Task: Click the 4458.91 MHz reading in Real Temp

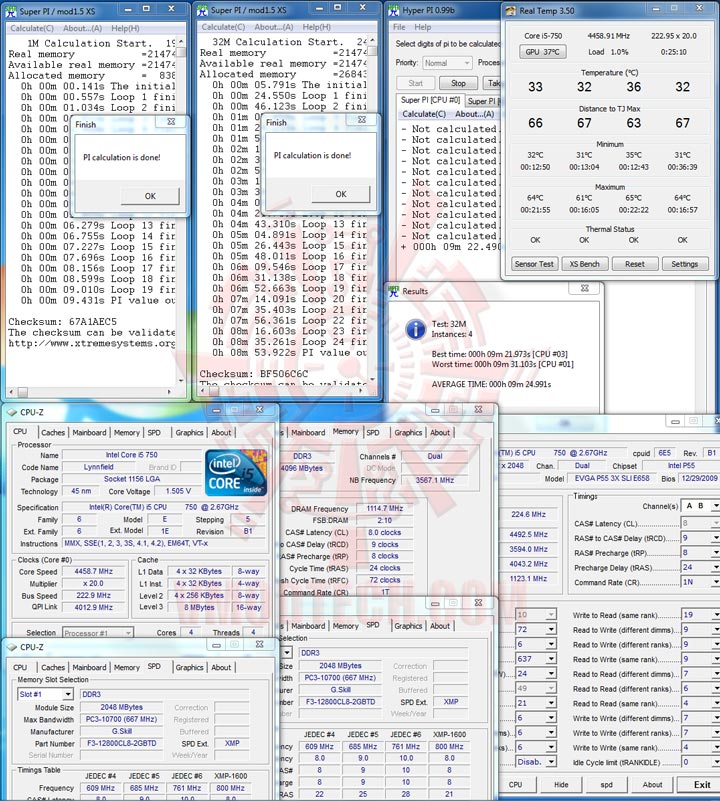Action: pos(609,36)
